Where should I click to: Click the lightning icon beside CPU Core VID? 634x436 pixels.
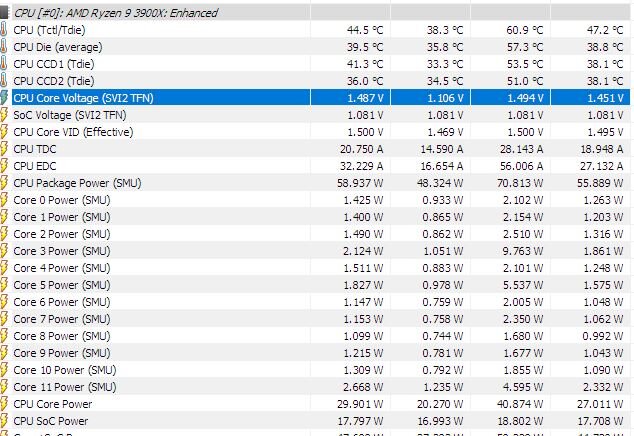coord(4,132)
